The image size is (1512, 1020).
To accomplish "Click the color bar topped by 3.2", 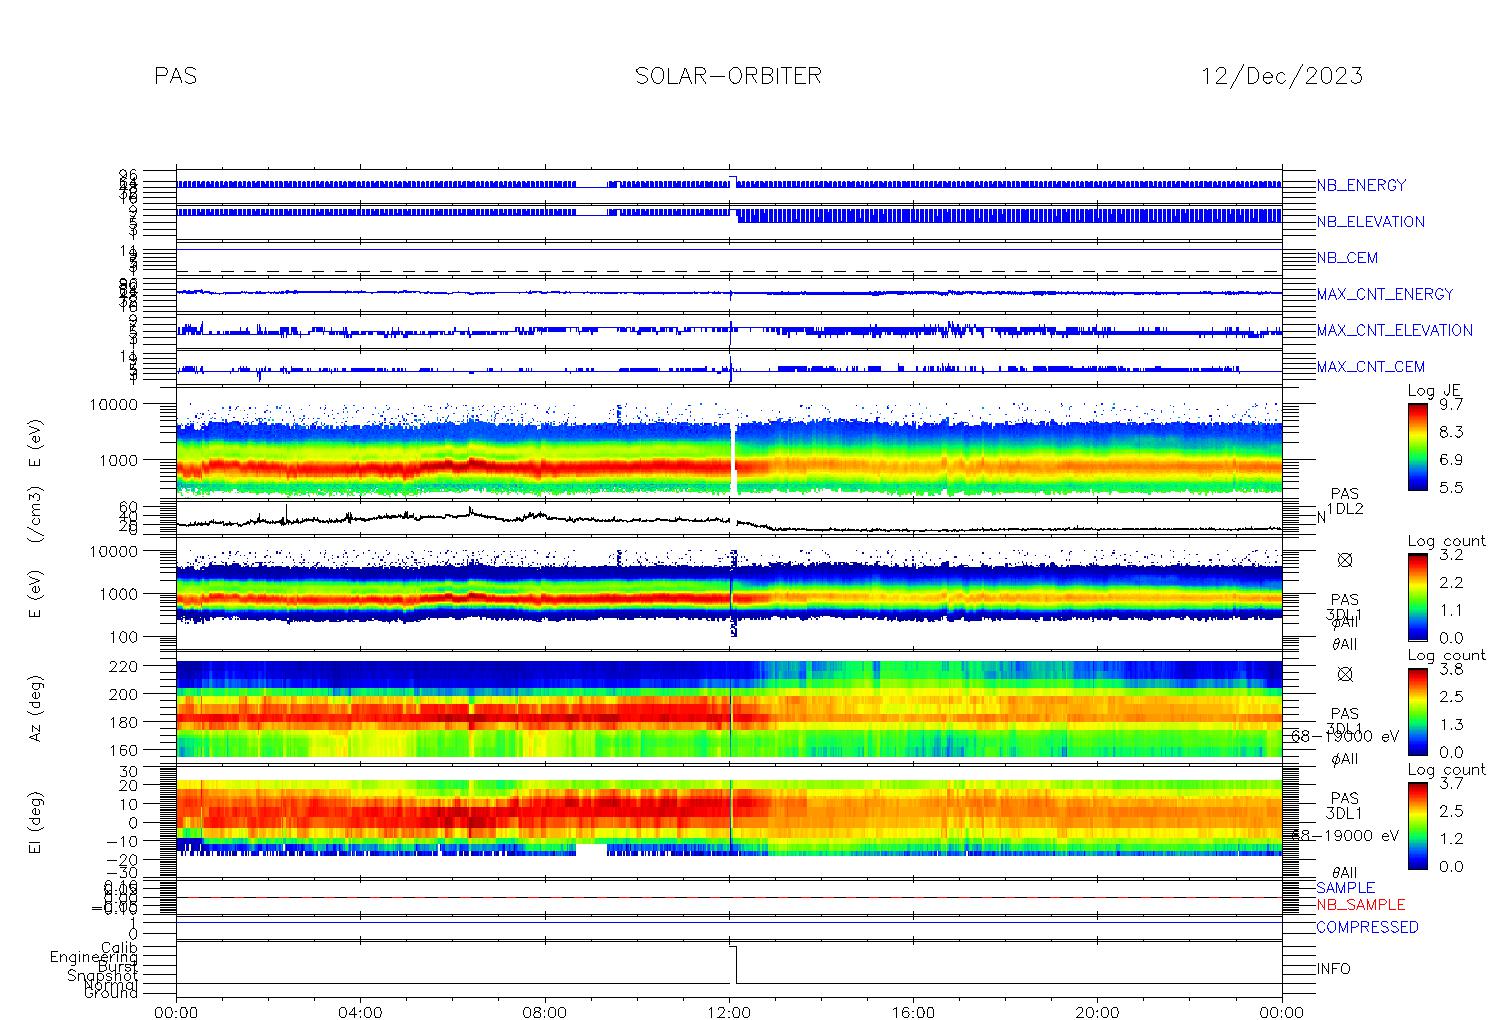I will (x=1418, y=596).
